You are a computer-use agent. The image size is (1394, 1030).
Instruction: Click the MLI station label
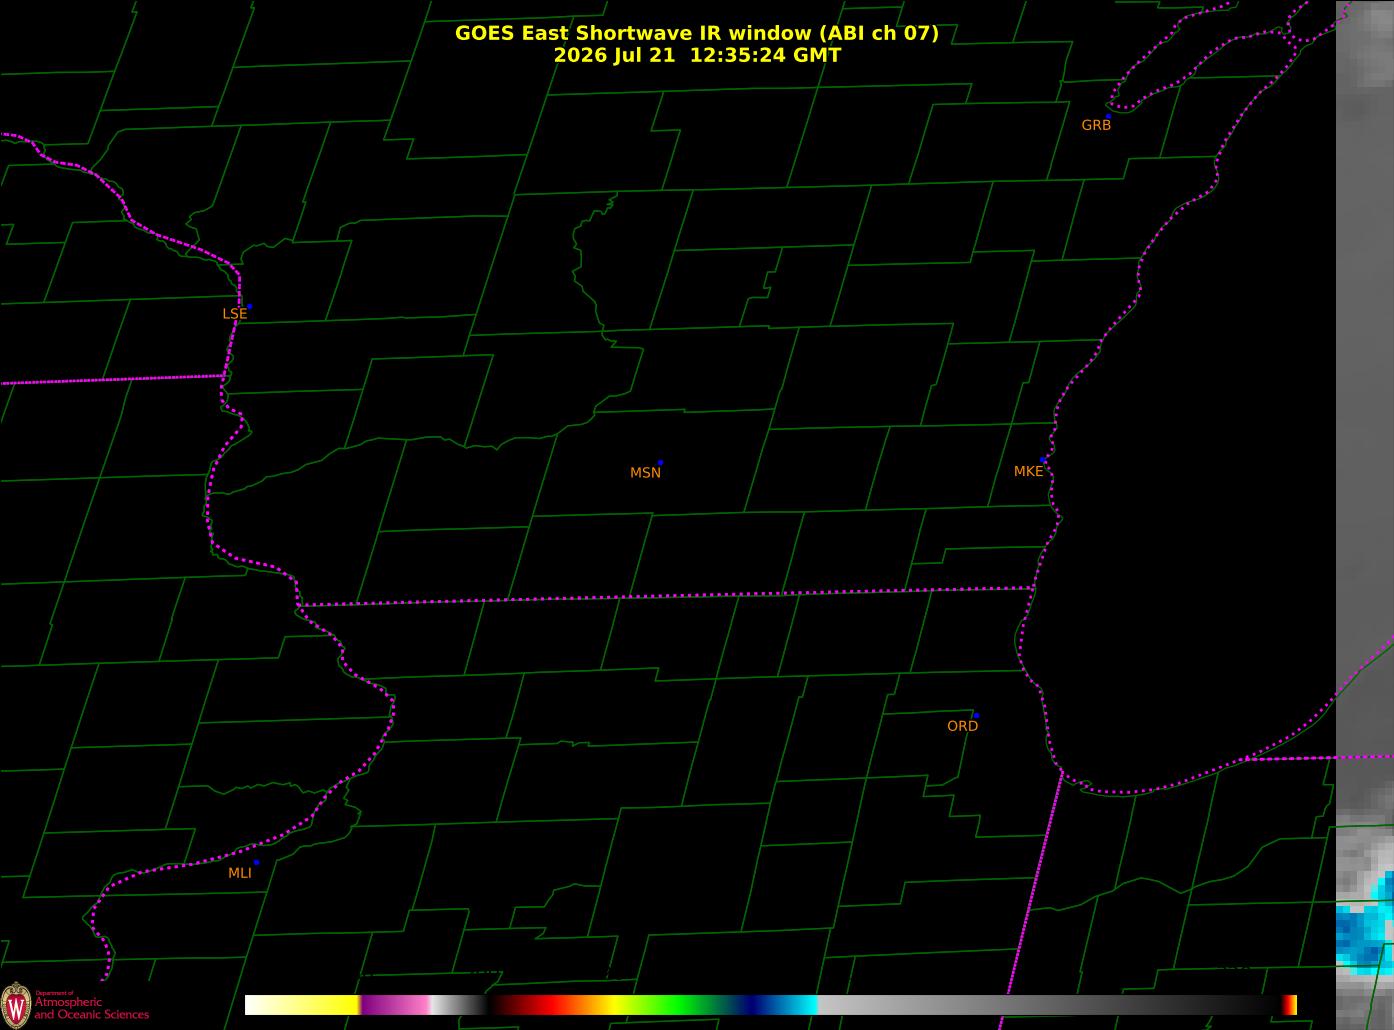point(240,873)
